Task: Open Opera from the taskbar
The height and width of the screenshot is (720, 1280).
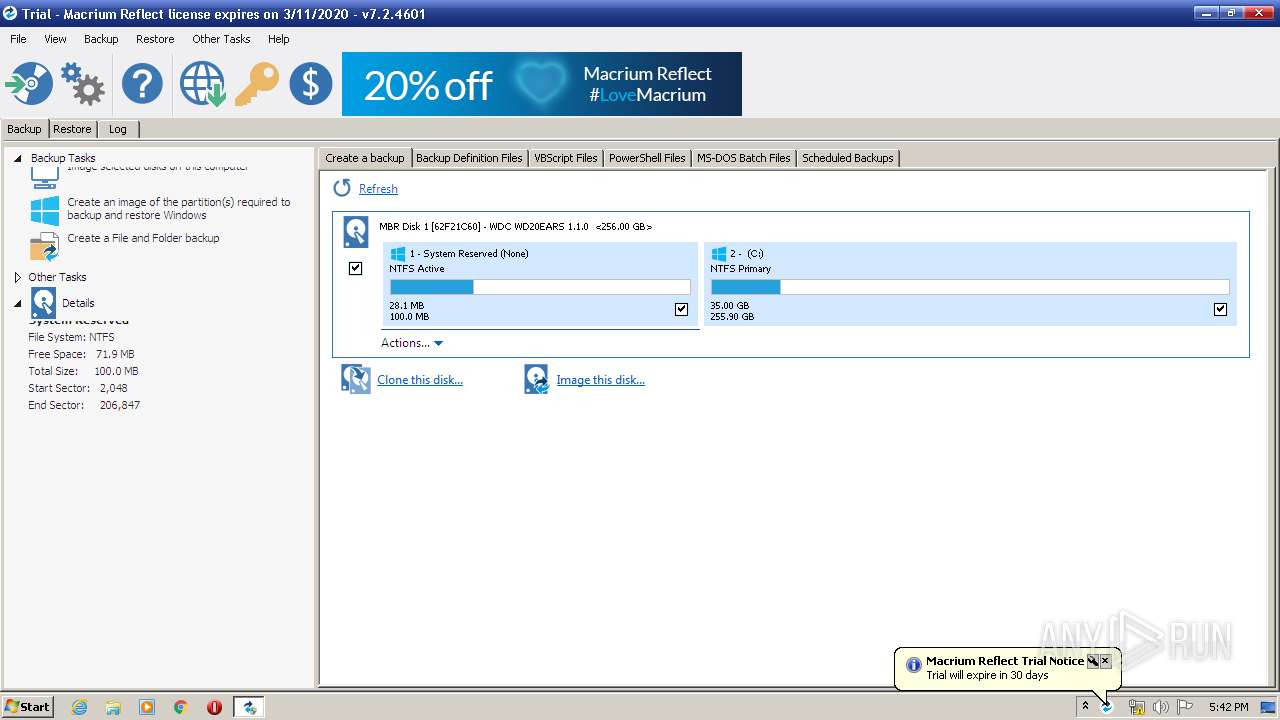Action: (x=214, y=707)
